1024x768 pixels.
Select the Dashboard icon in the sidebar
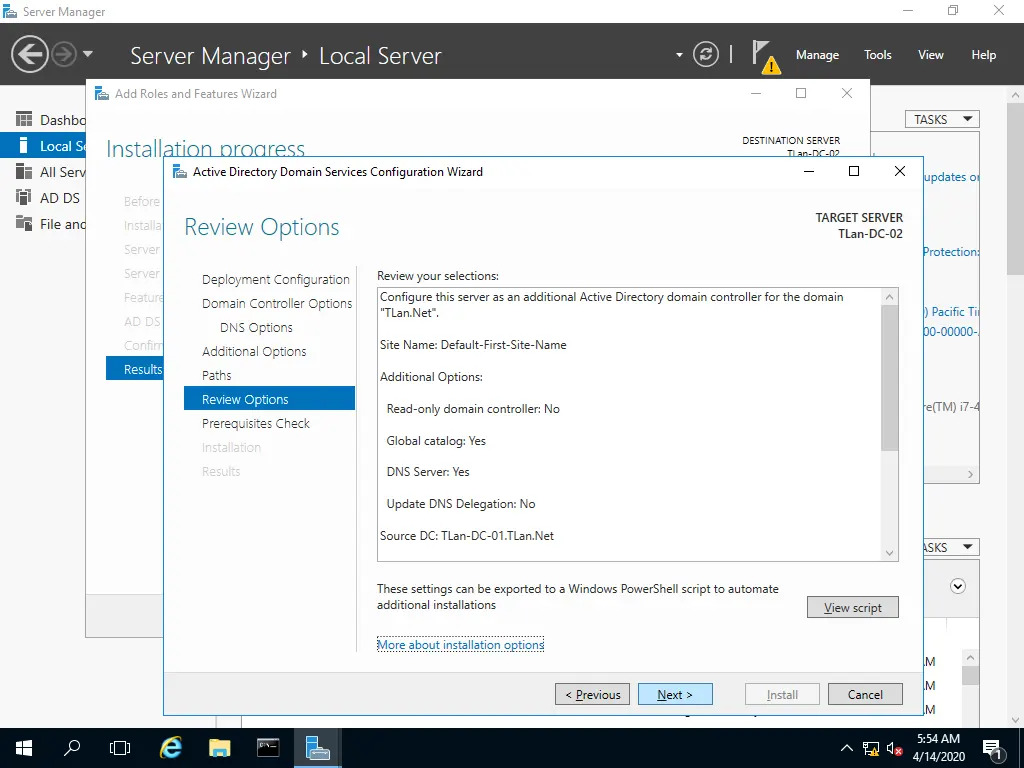point(24,120)
